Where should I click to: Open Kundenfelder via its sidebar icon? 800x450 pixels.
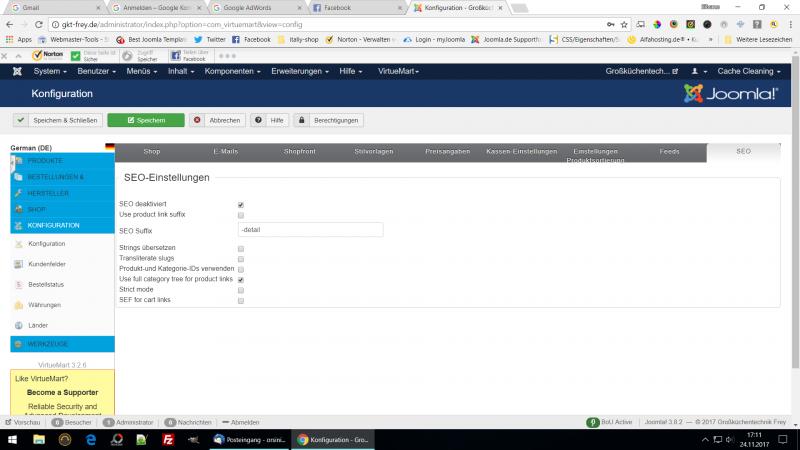(18, 264)
